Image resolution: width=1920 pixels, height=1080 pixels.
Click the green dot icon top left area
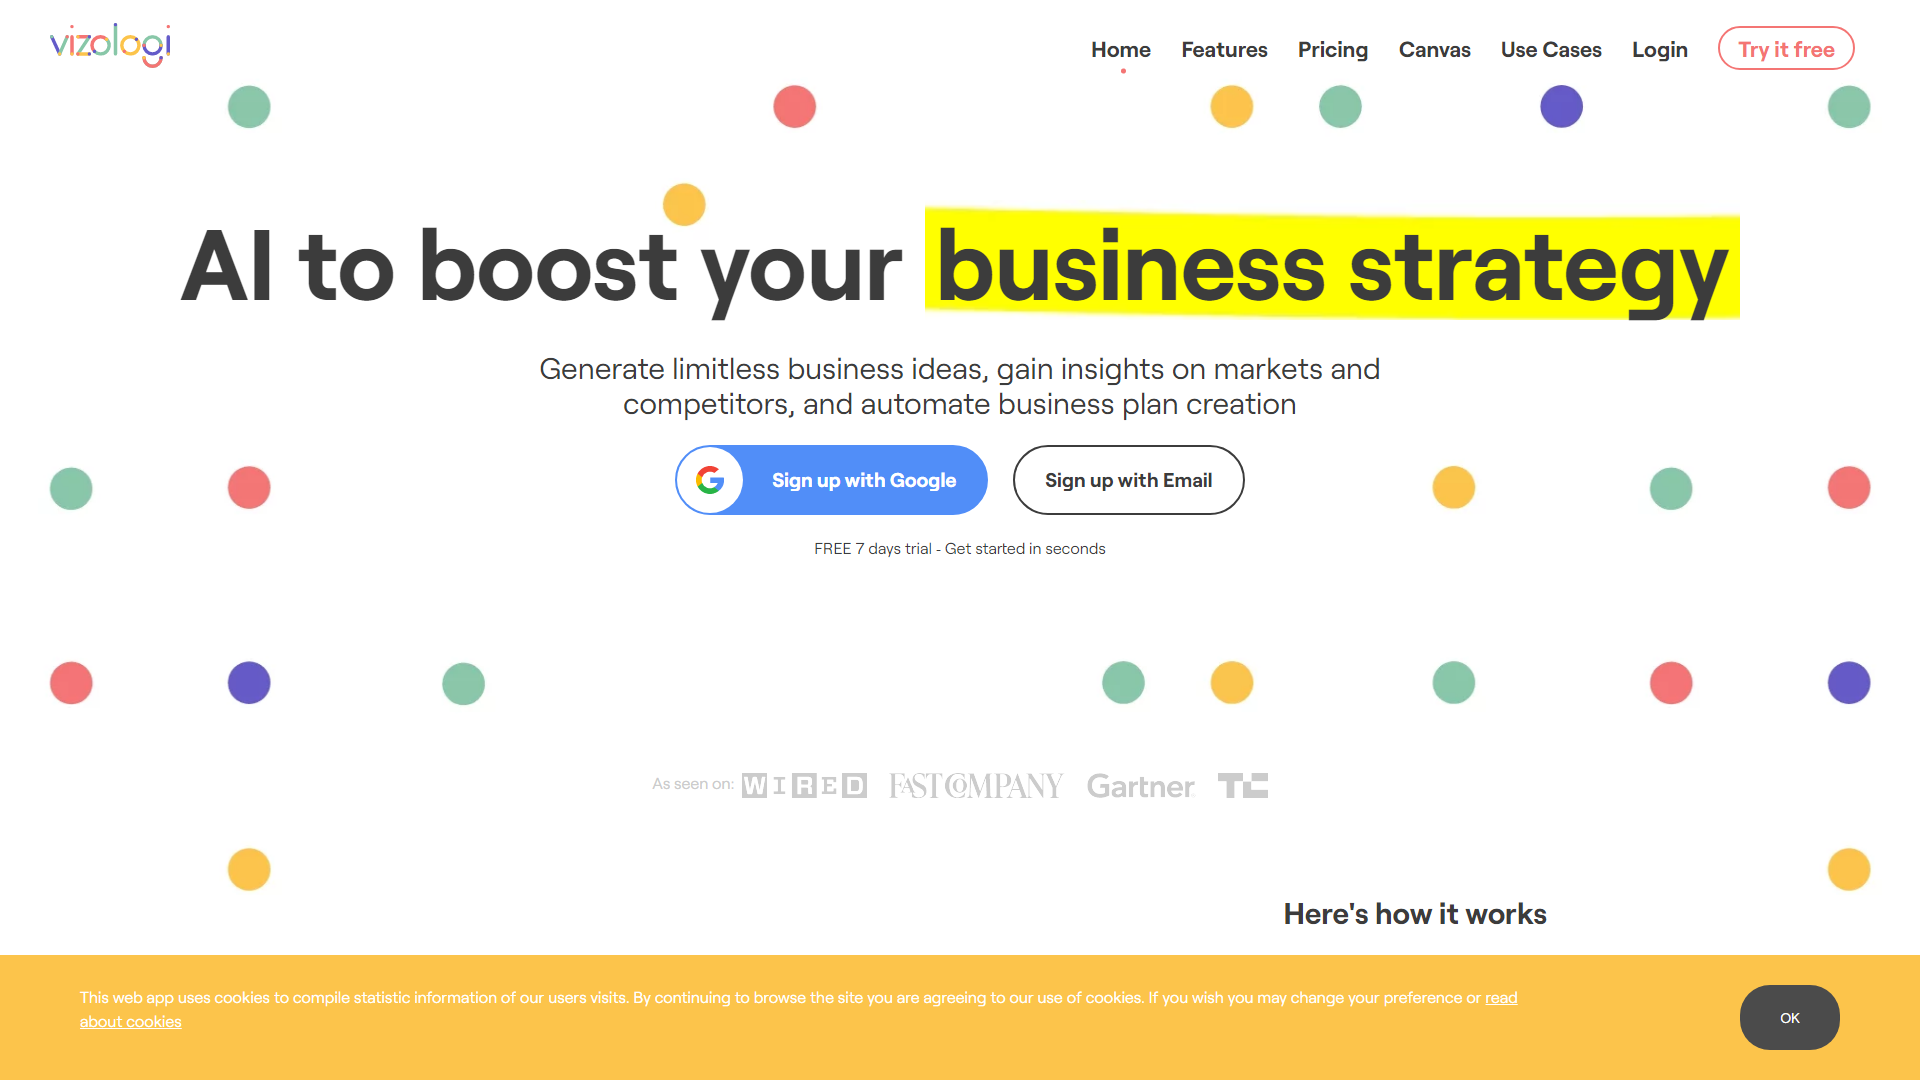coord(249,105)
